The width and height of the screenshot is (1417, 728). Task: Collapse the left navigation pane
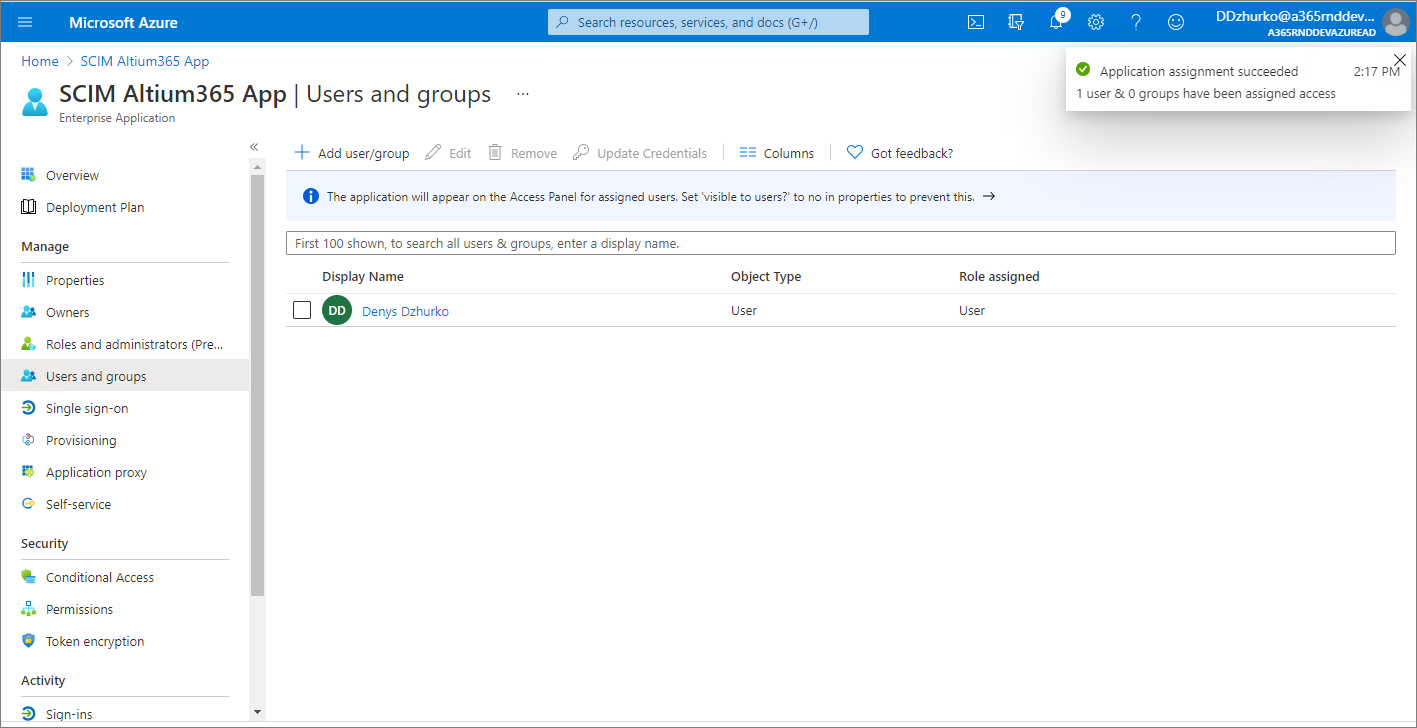pos(254,147)
